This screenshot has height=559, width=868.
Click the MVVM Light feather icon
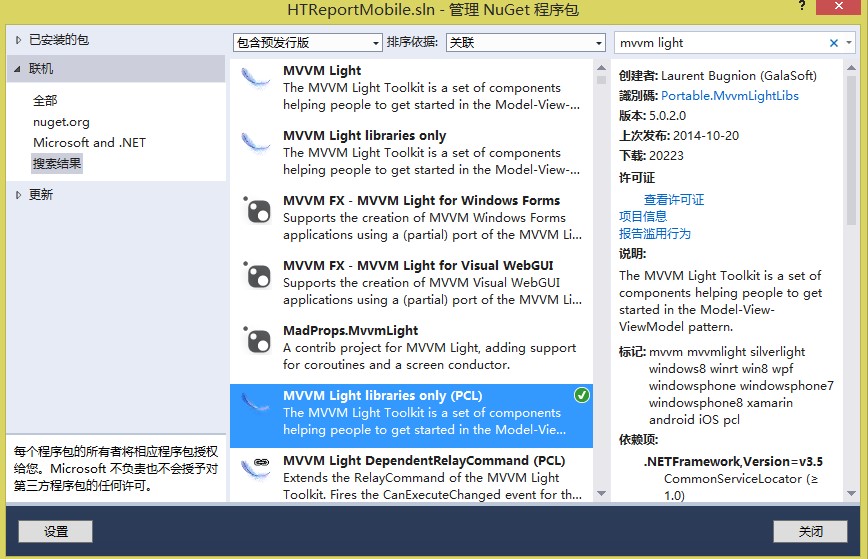[256, 79]
